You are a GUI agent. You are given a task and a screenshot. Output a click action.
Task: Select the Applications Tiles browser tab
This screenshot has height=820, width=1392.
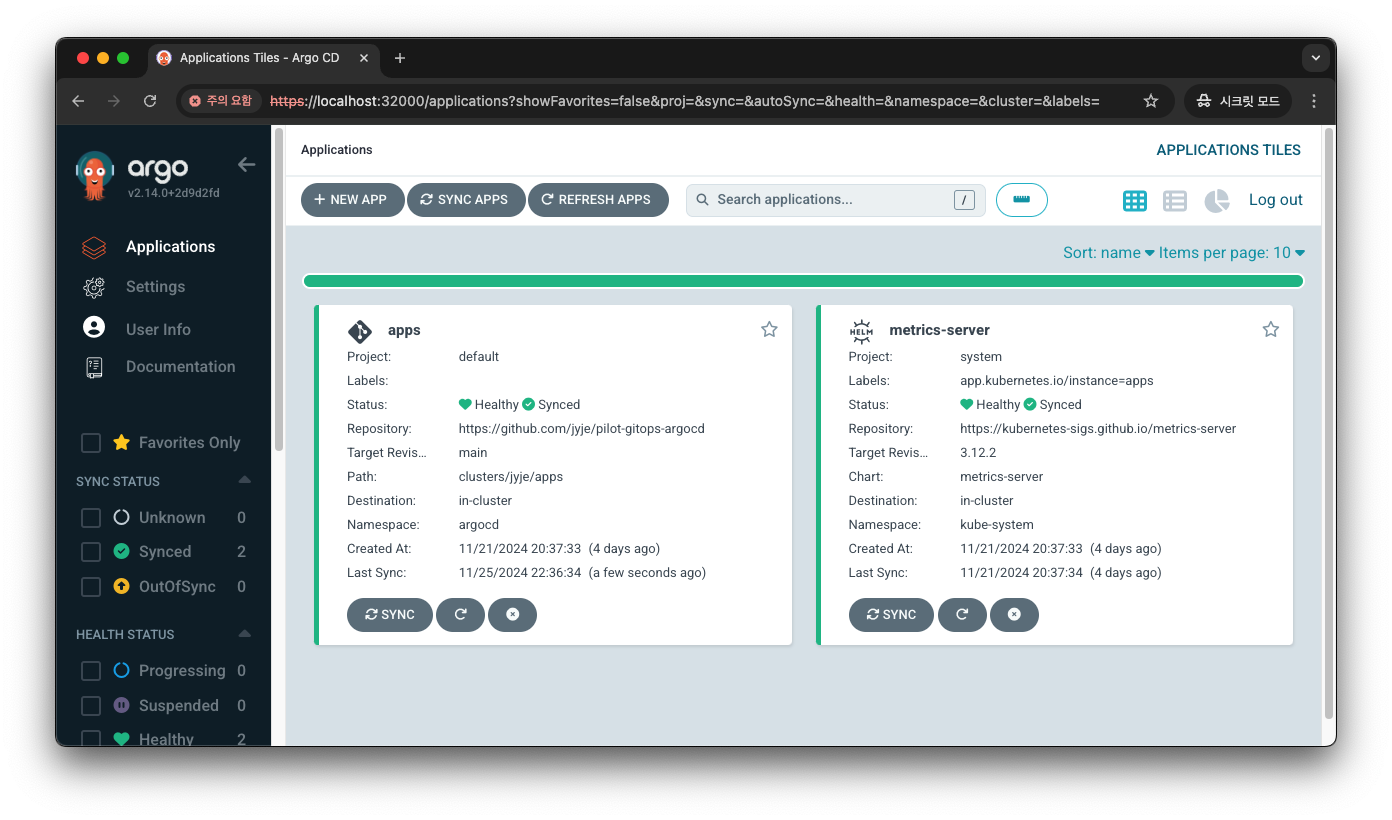(x=265, y=58)
